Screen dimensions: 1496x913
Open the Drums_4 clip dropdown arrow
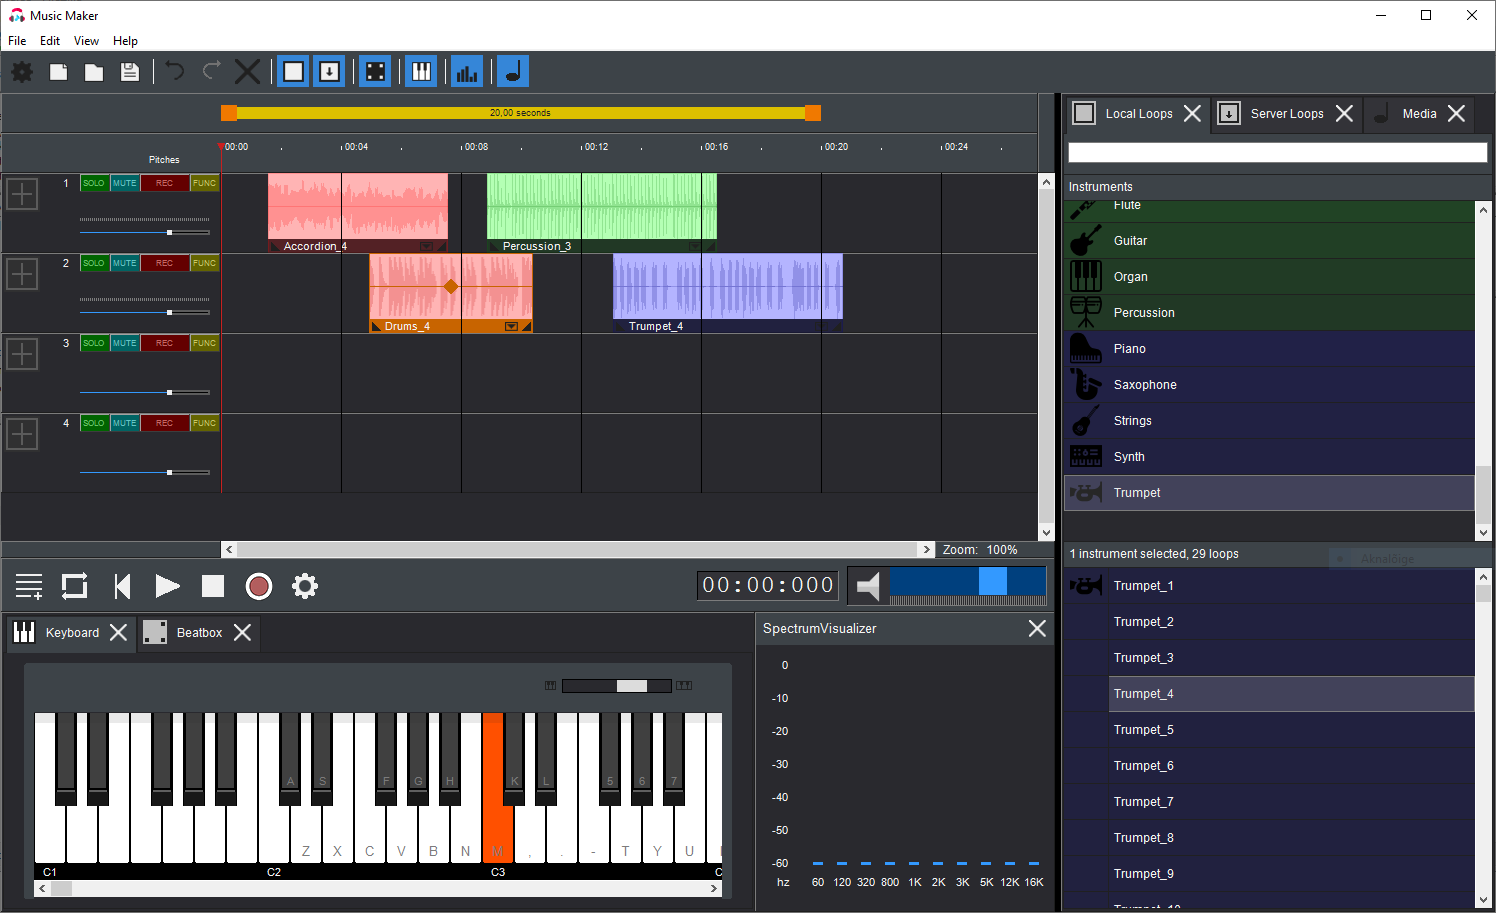pos(511,327)
